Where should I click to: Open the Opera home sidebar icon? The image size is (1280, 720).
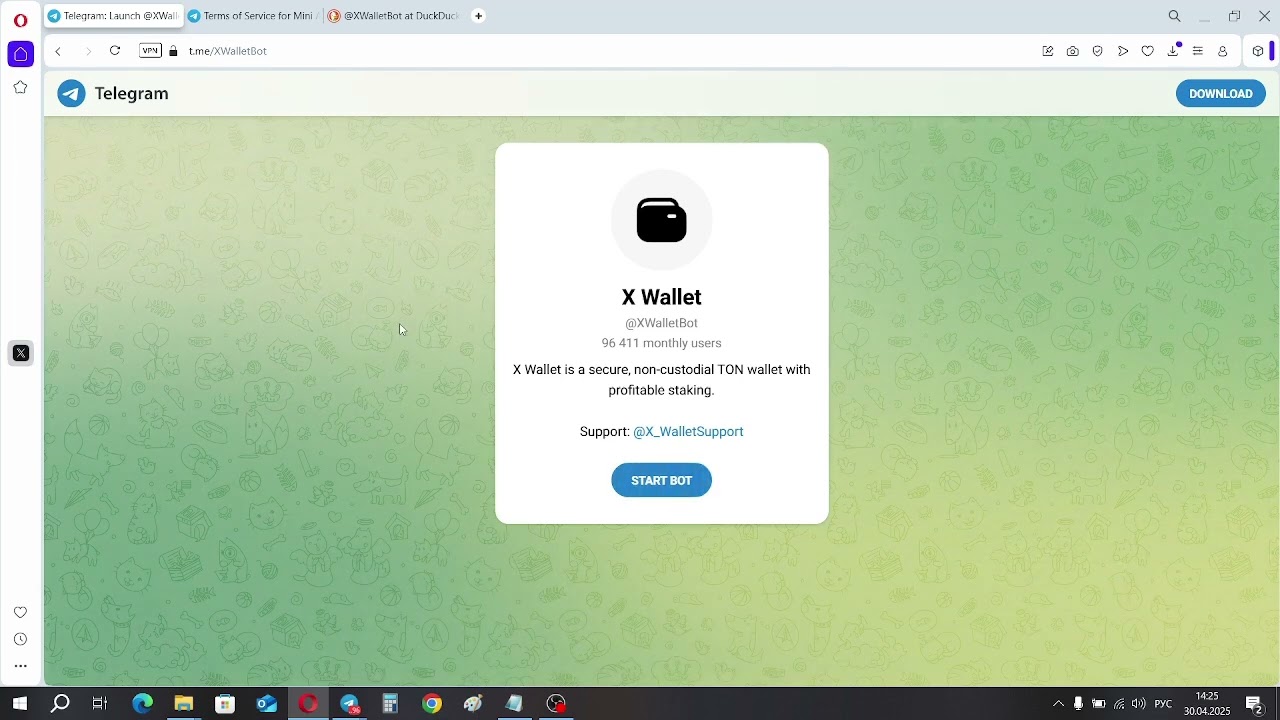click(x=20, y=54)
